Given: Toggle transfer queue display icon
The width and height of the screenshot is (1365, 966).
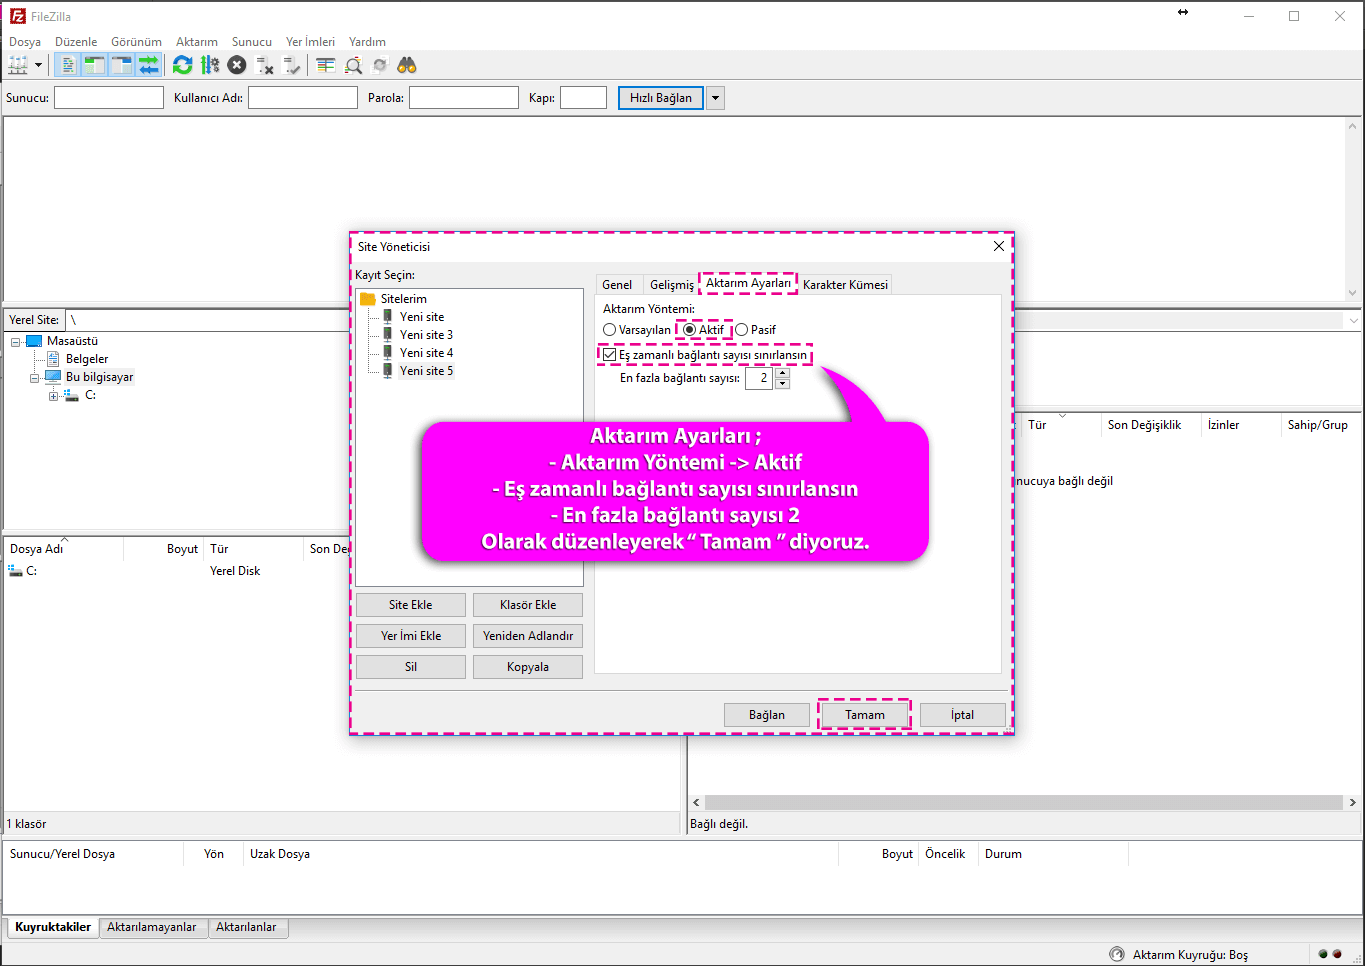Looking at the screenshot, I should click(149, 66).
